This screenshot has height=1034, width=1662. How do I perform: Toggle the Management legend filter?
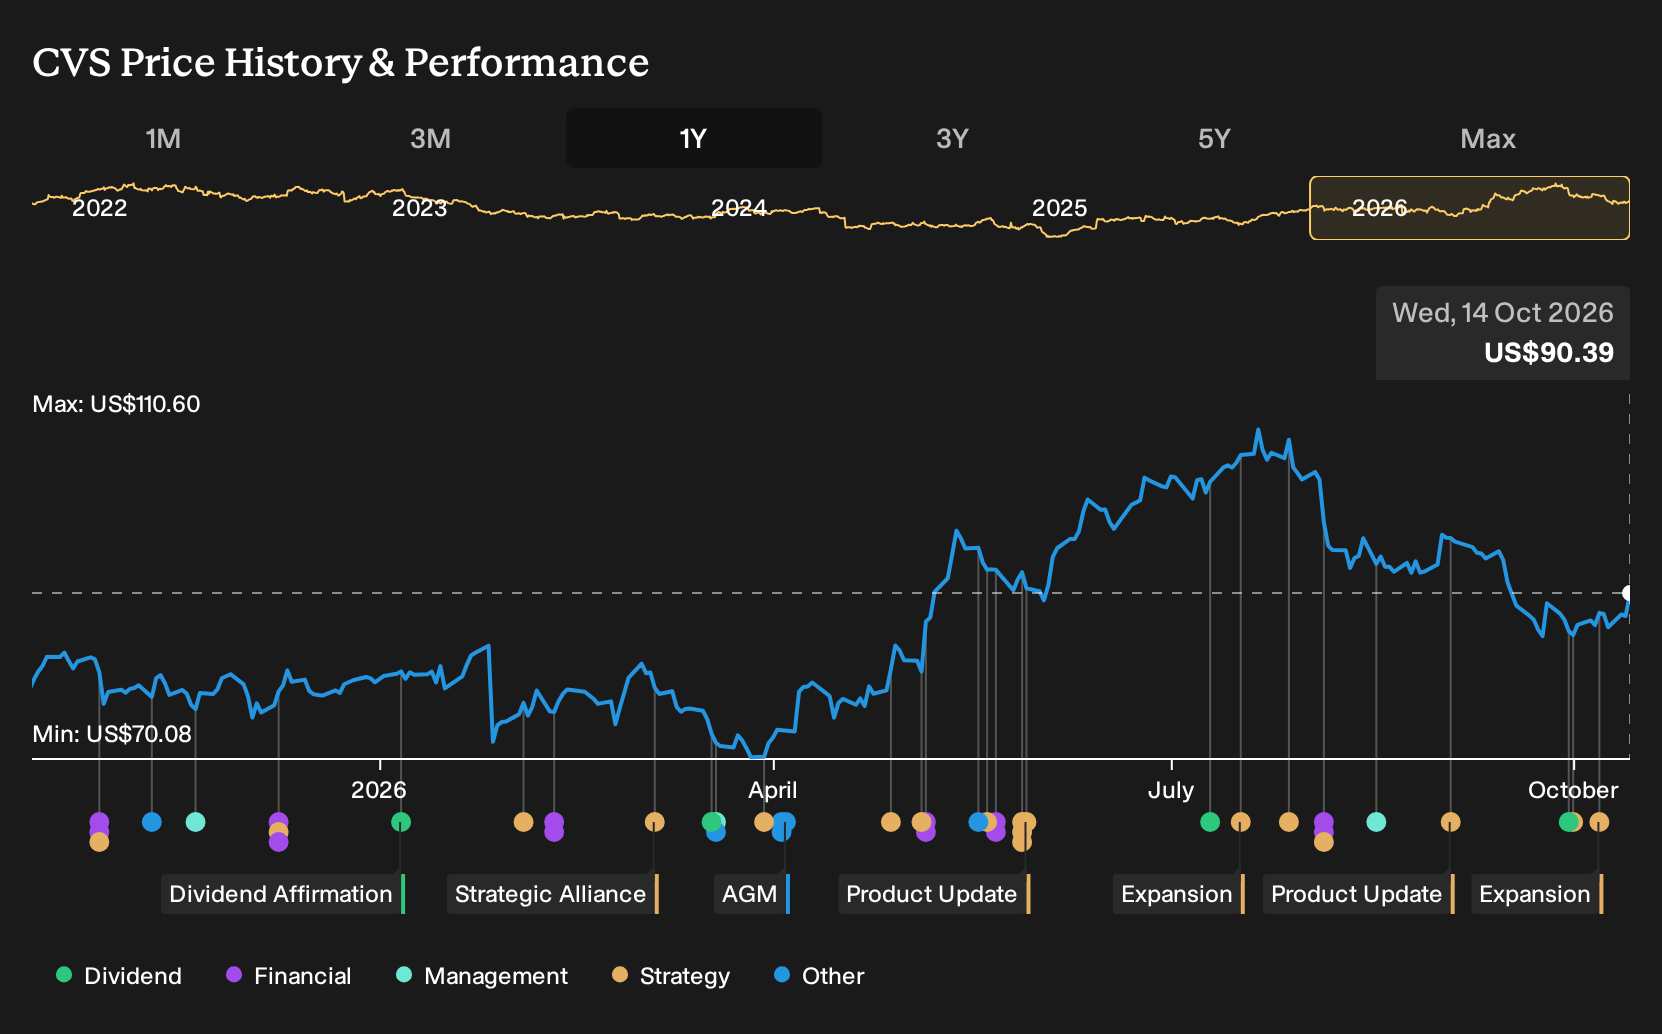(482, 976)
